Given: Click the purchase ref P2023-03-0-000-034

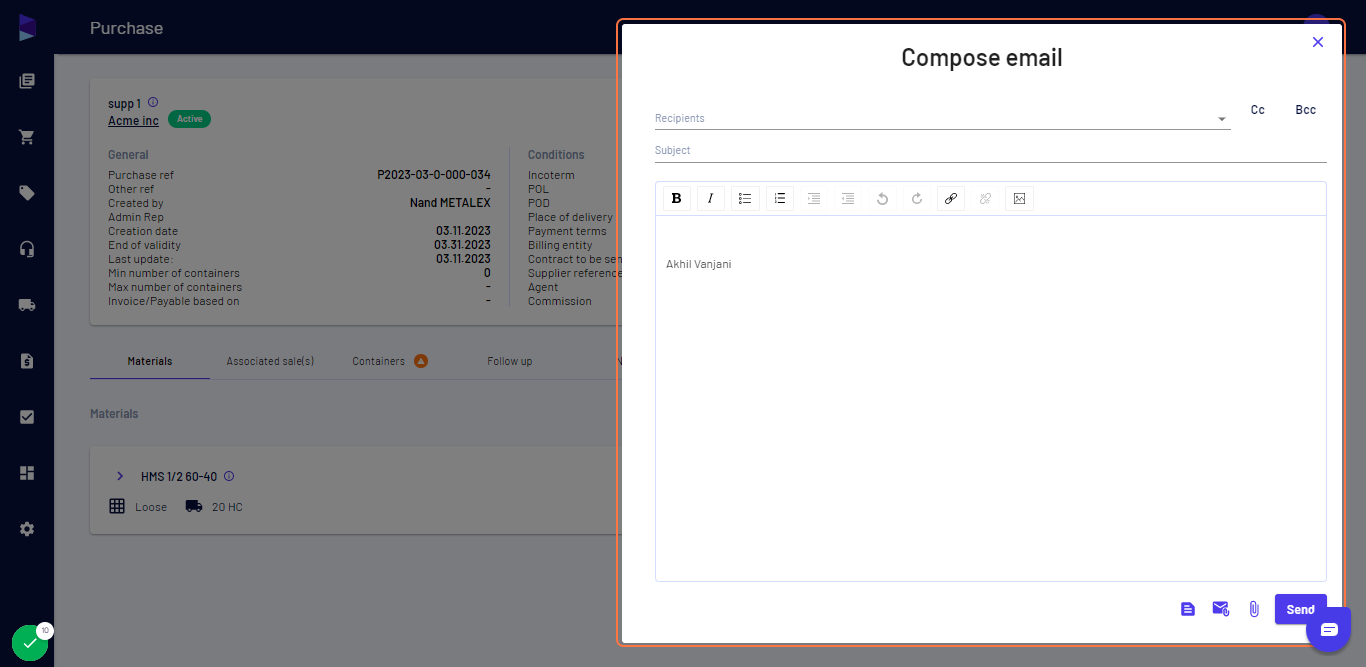Looking at the screenshot, I should pos(434,175).
